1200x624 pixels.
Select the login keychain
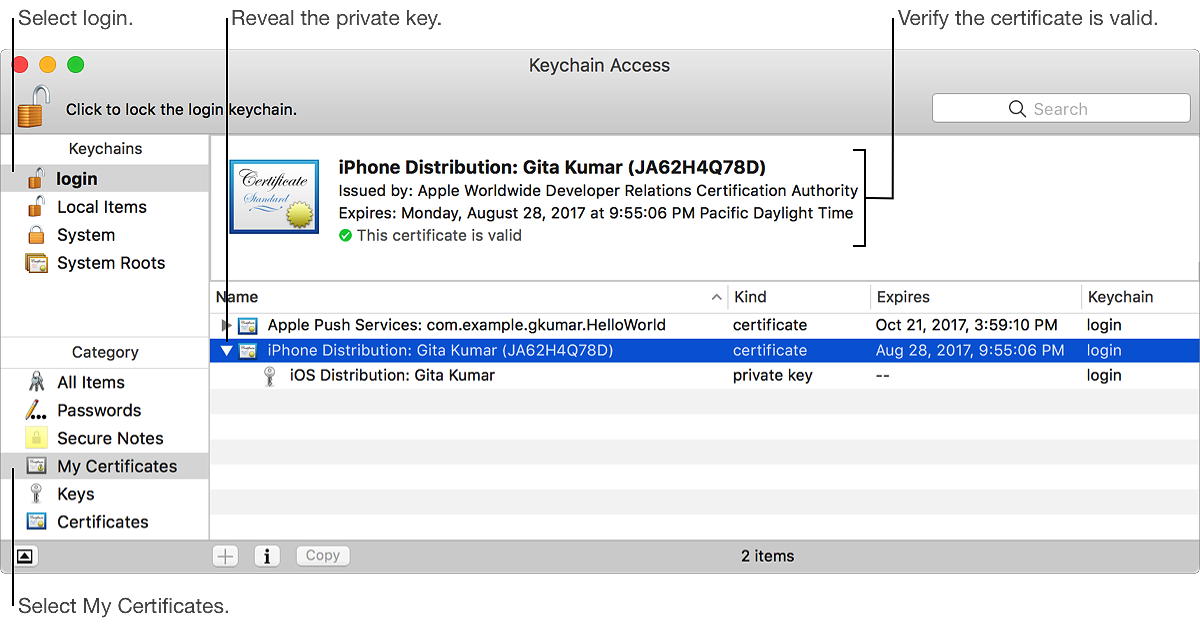pos(105,179)
